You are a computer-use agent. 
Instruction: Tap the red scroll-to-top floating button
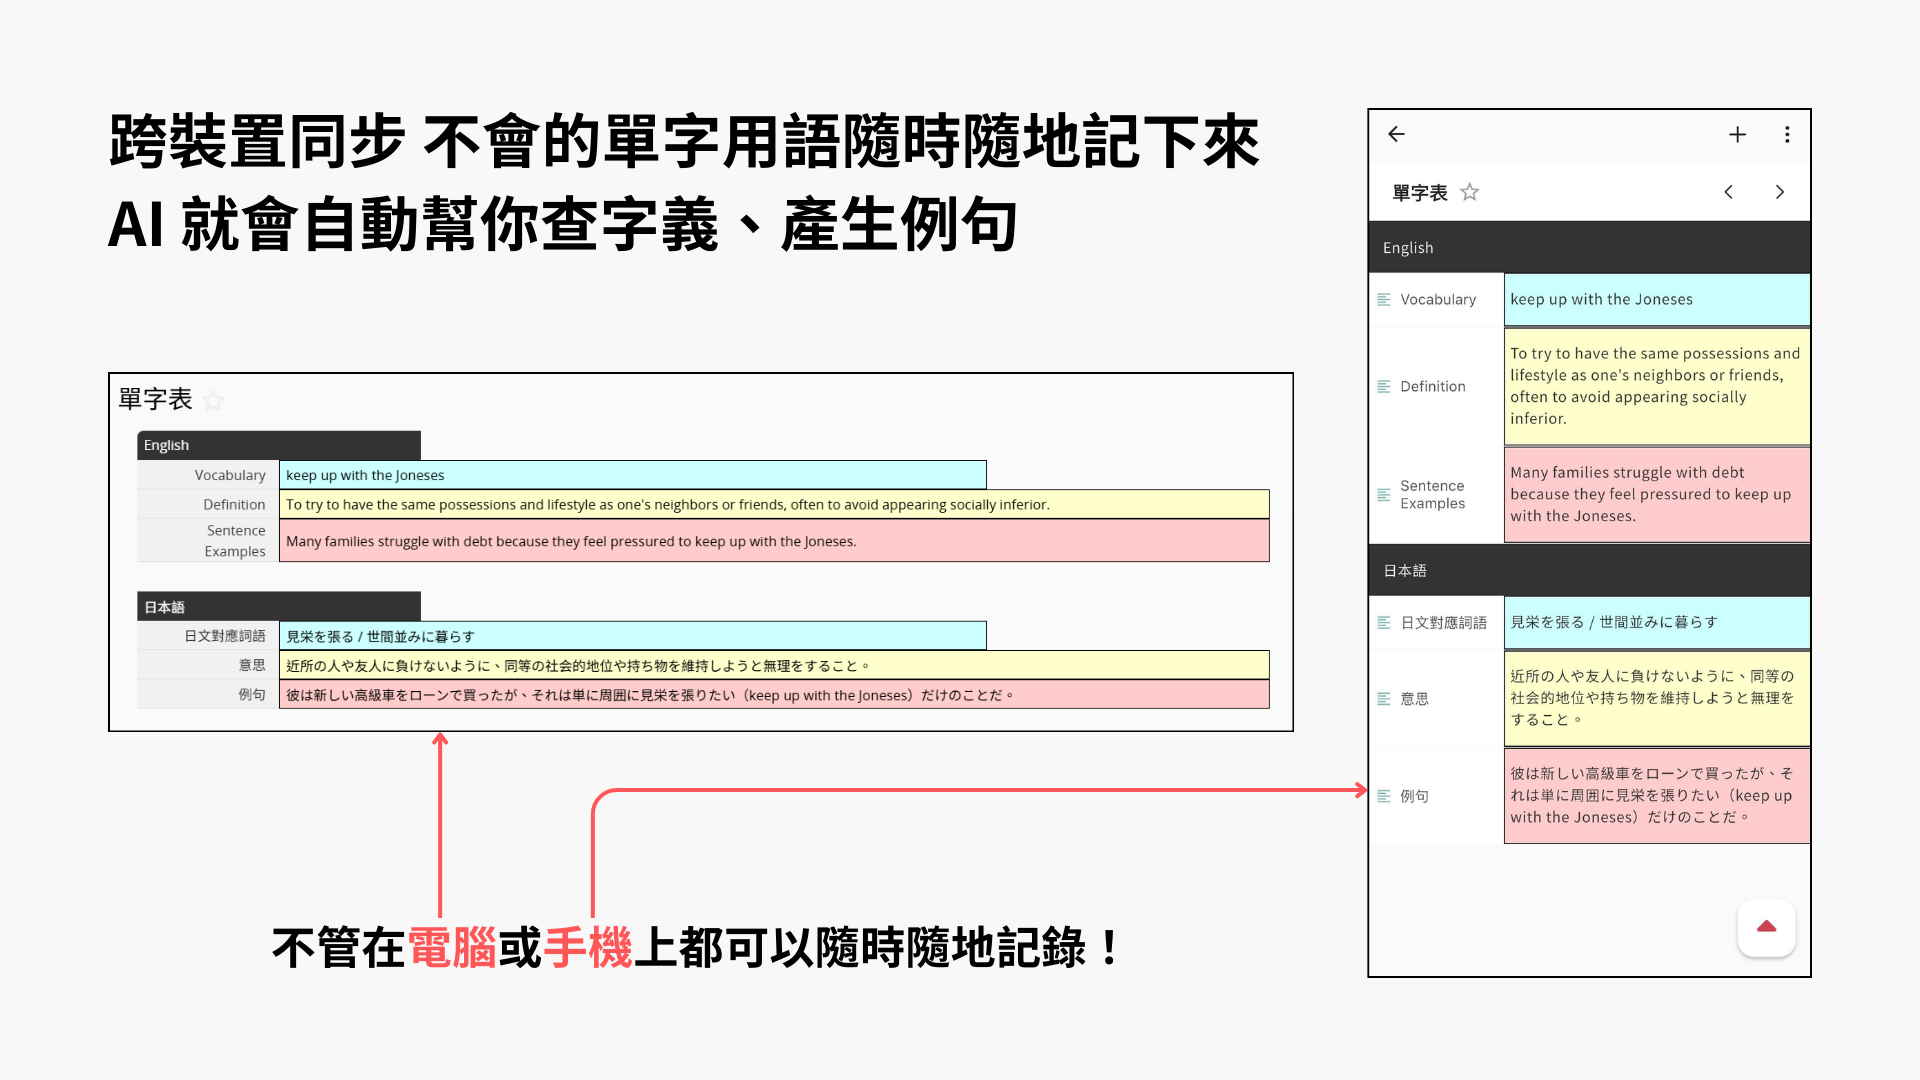(x=1766, y=928)
